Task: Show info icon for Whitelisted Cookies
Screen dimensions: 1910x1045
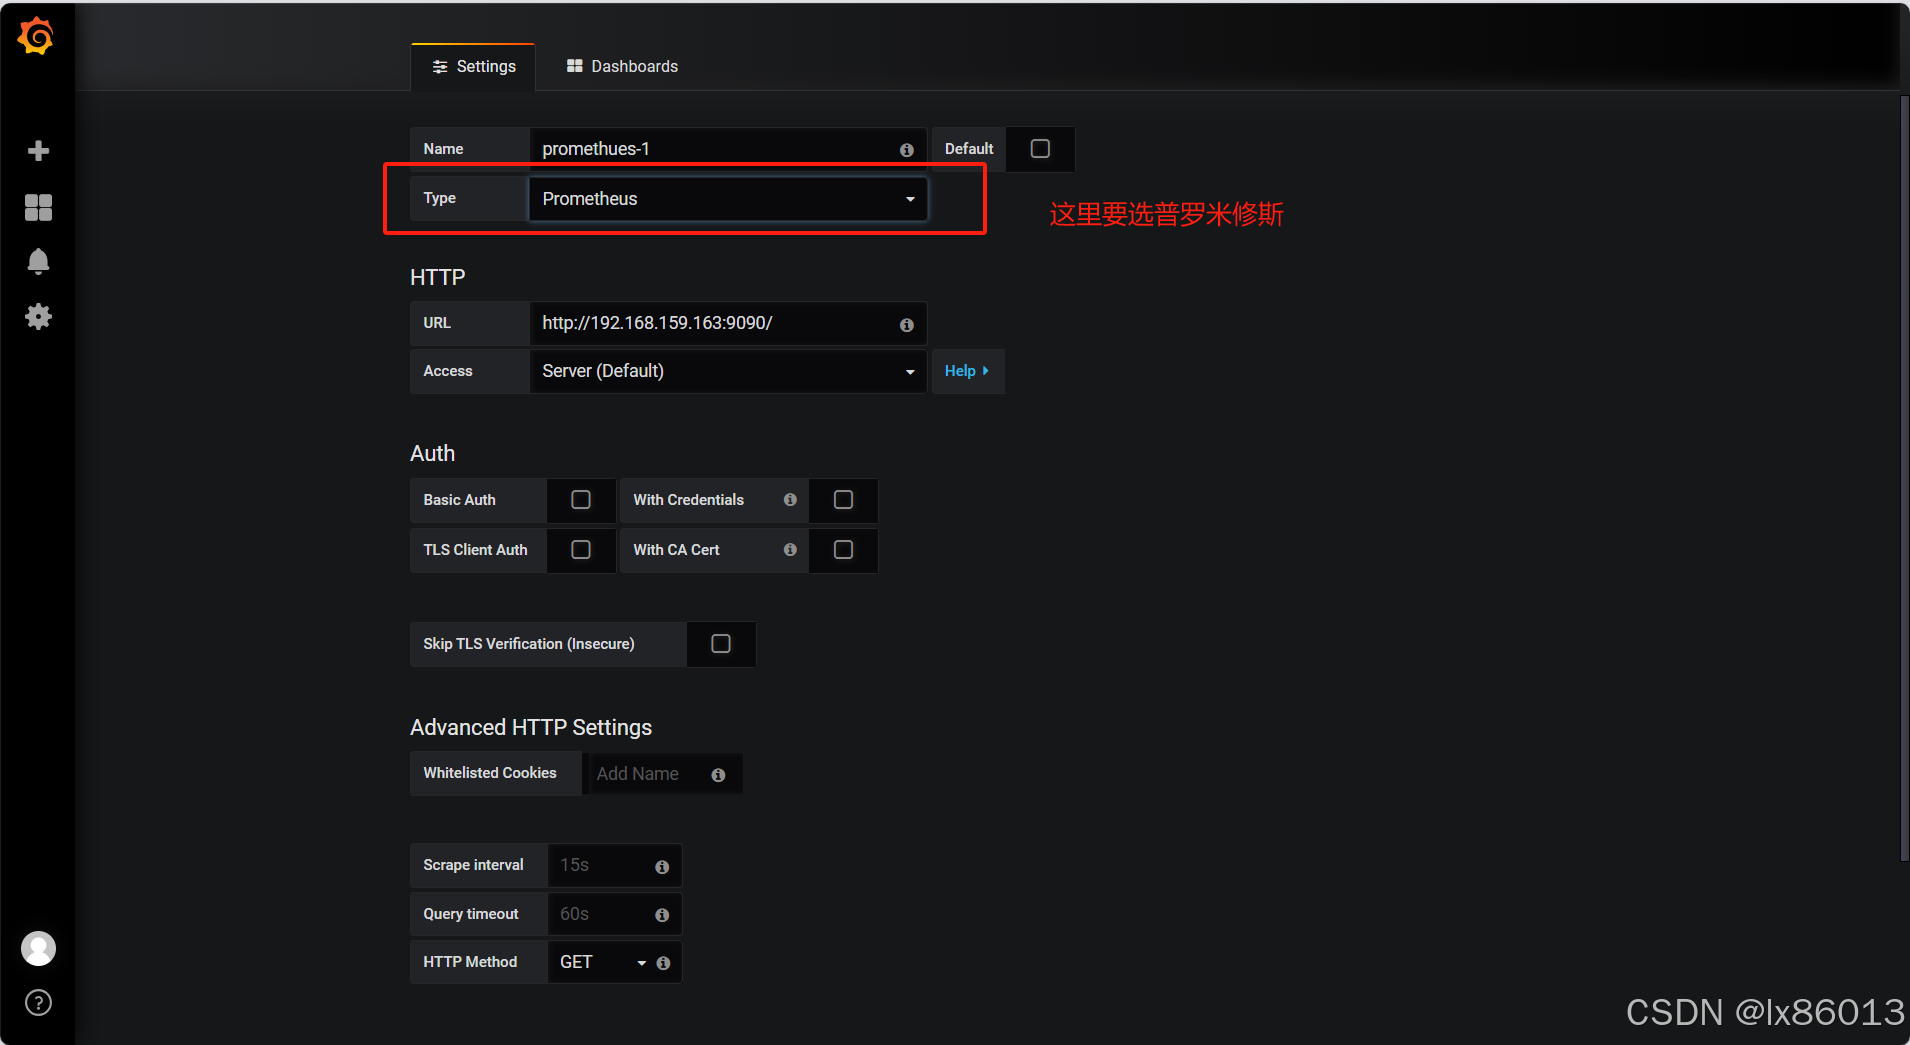Action: (718, 775)
